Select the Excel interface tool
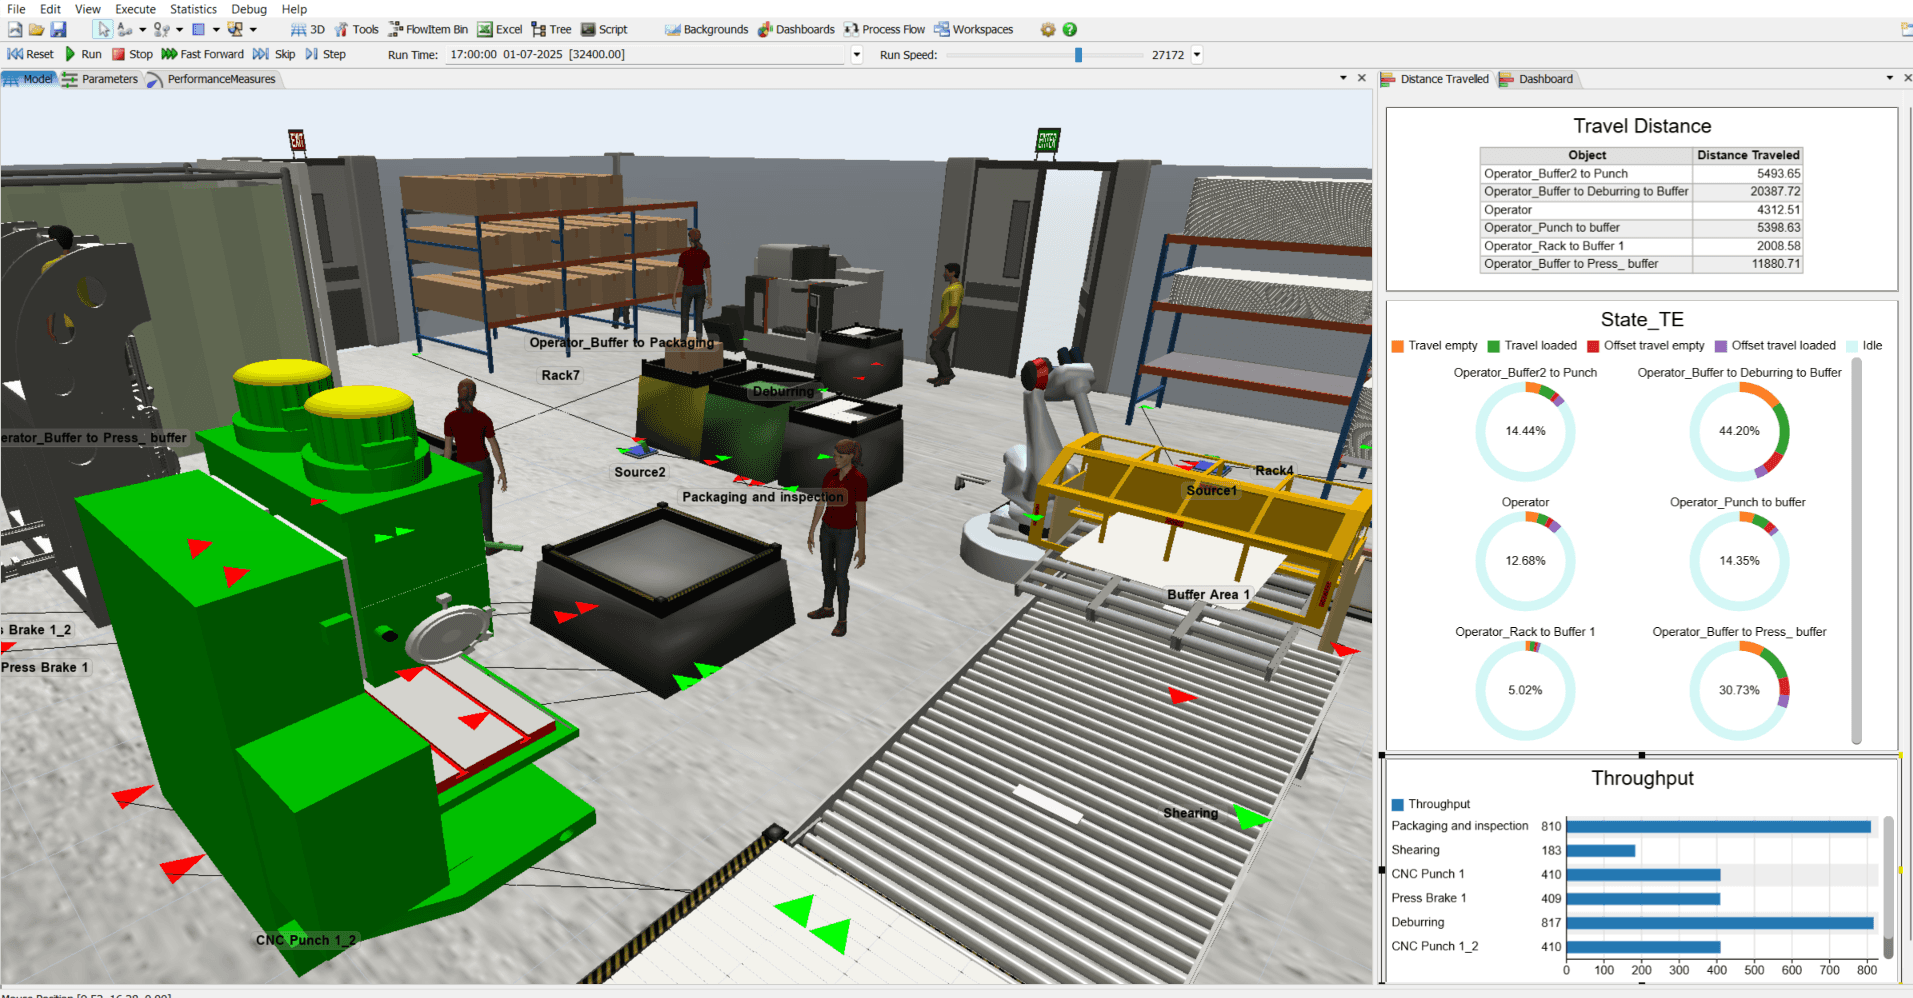1913x998 pixels. coord(499,29)
